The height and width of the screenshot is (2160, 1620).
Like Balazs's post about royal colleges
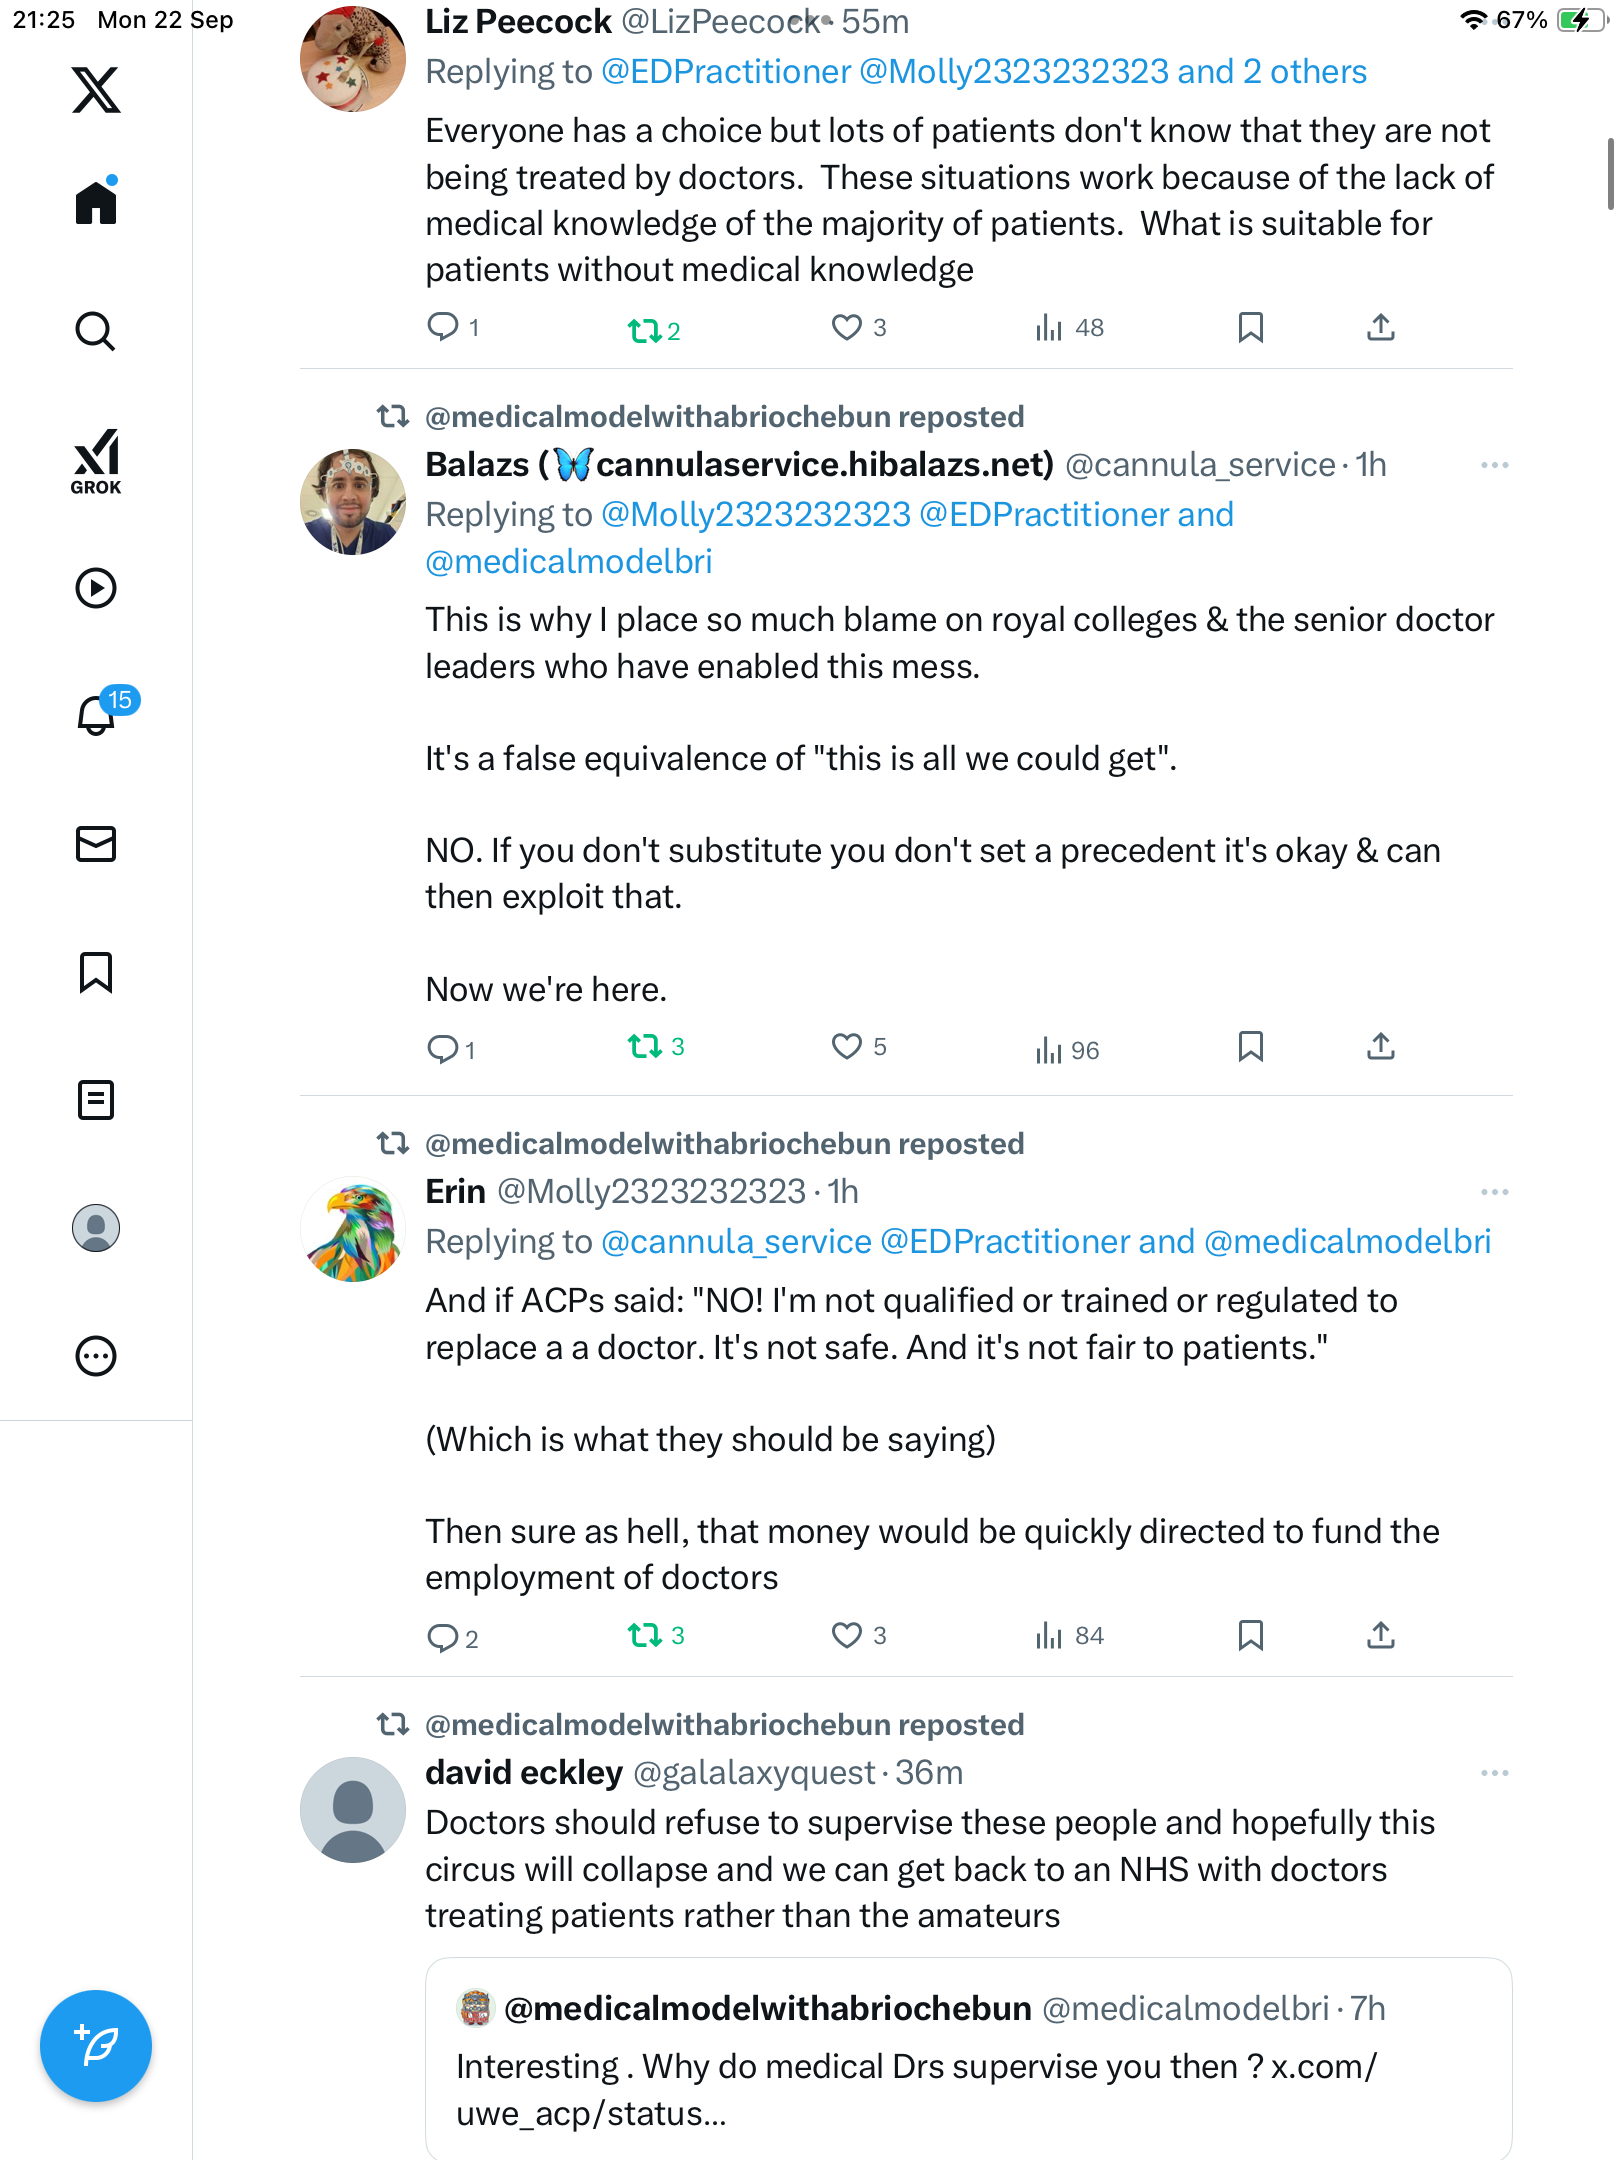[847, 1047]
